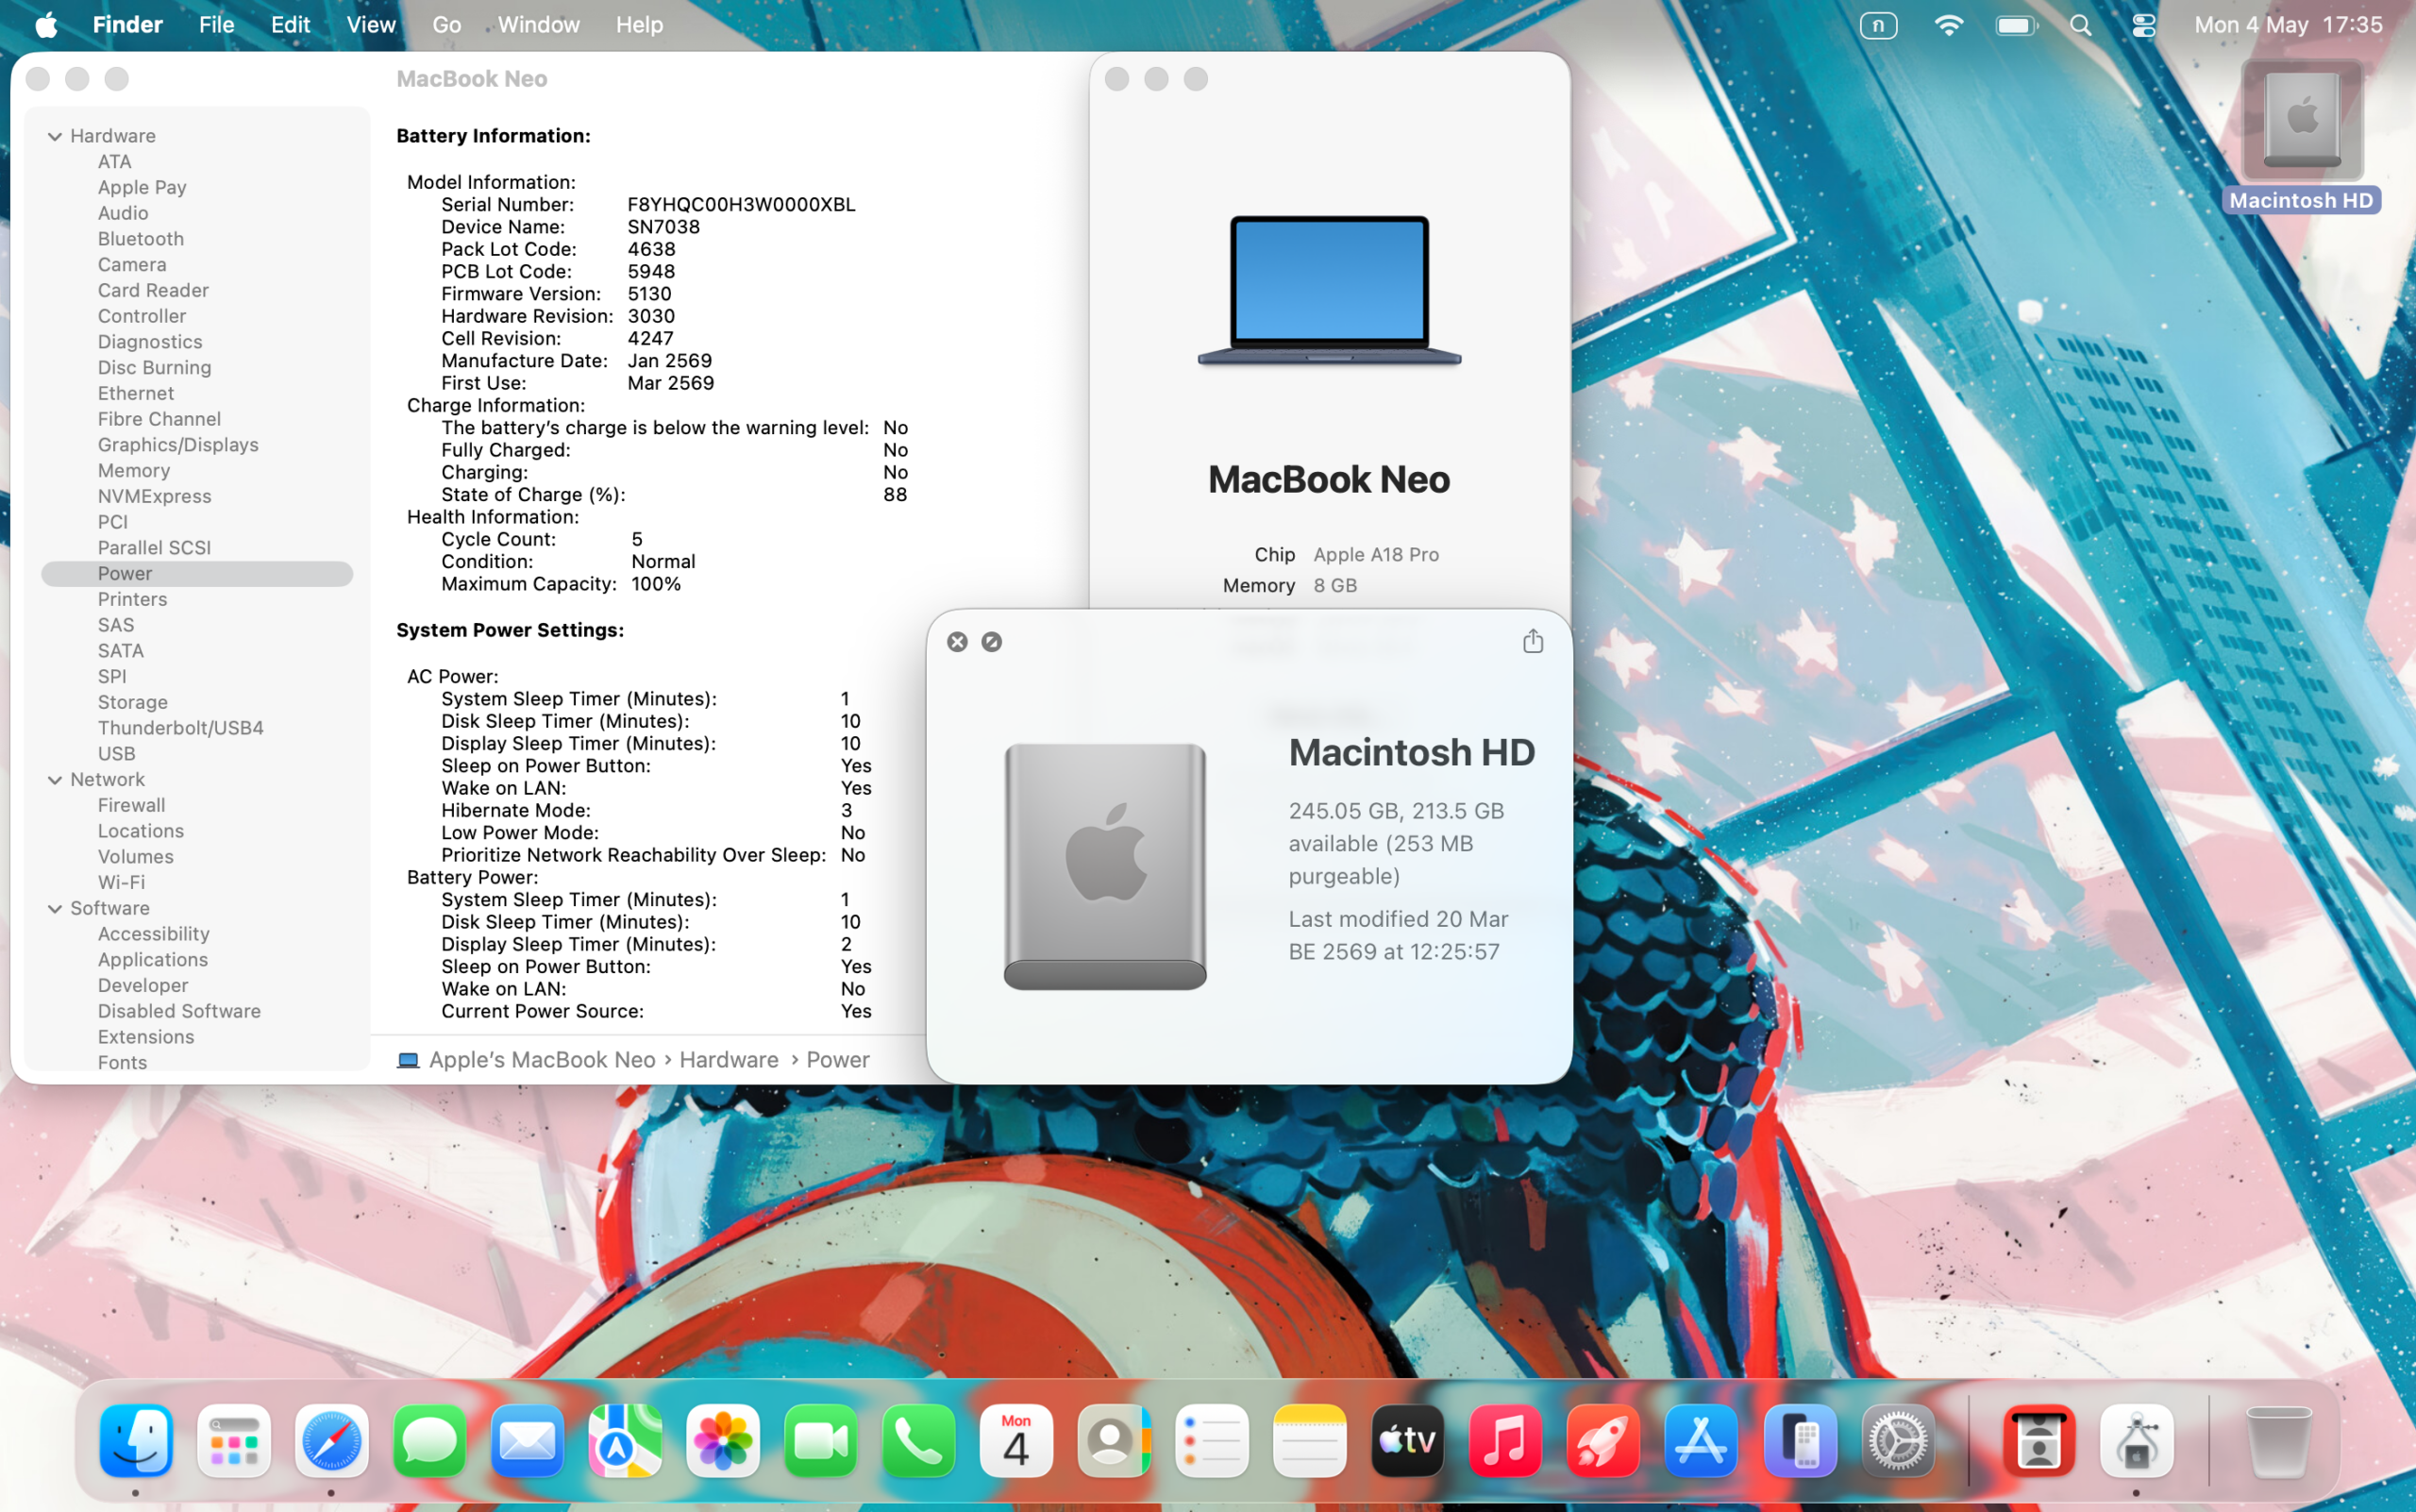
Task: Select Power item in sidebar
Action: tap(197, 574)
